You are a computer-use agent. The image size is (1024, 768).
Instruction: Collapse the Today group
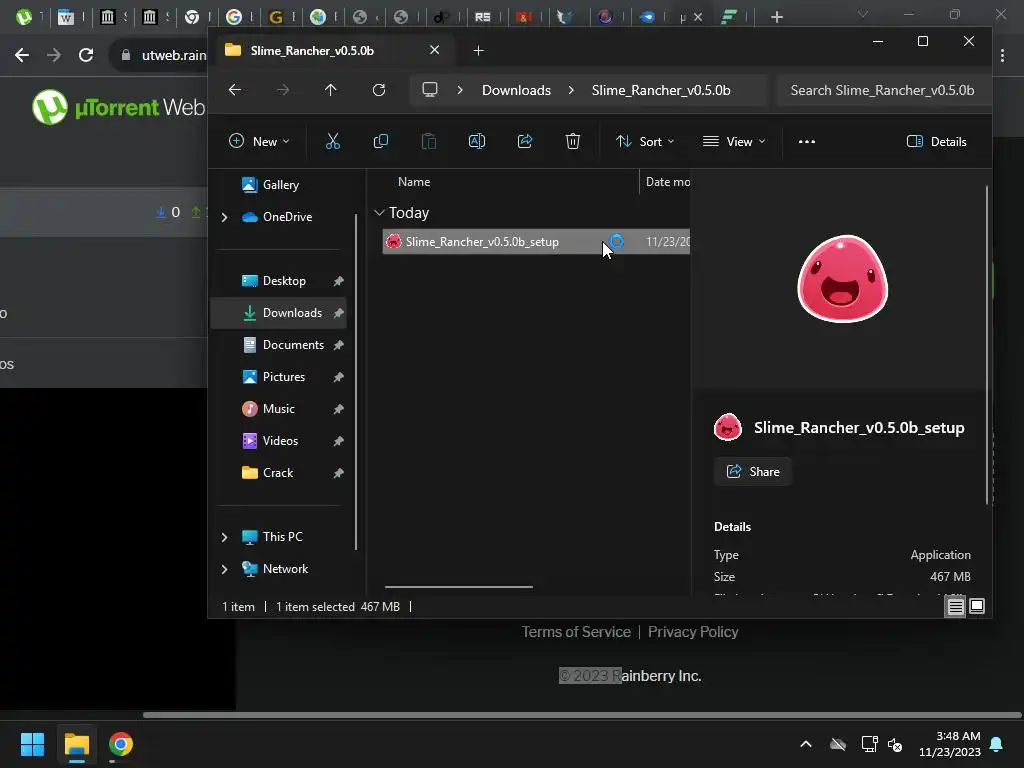379,213
